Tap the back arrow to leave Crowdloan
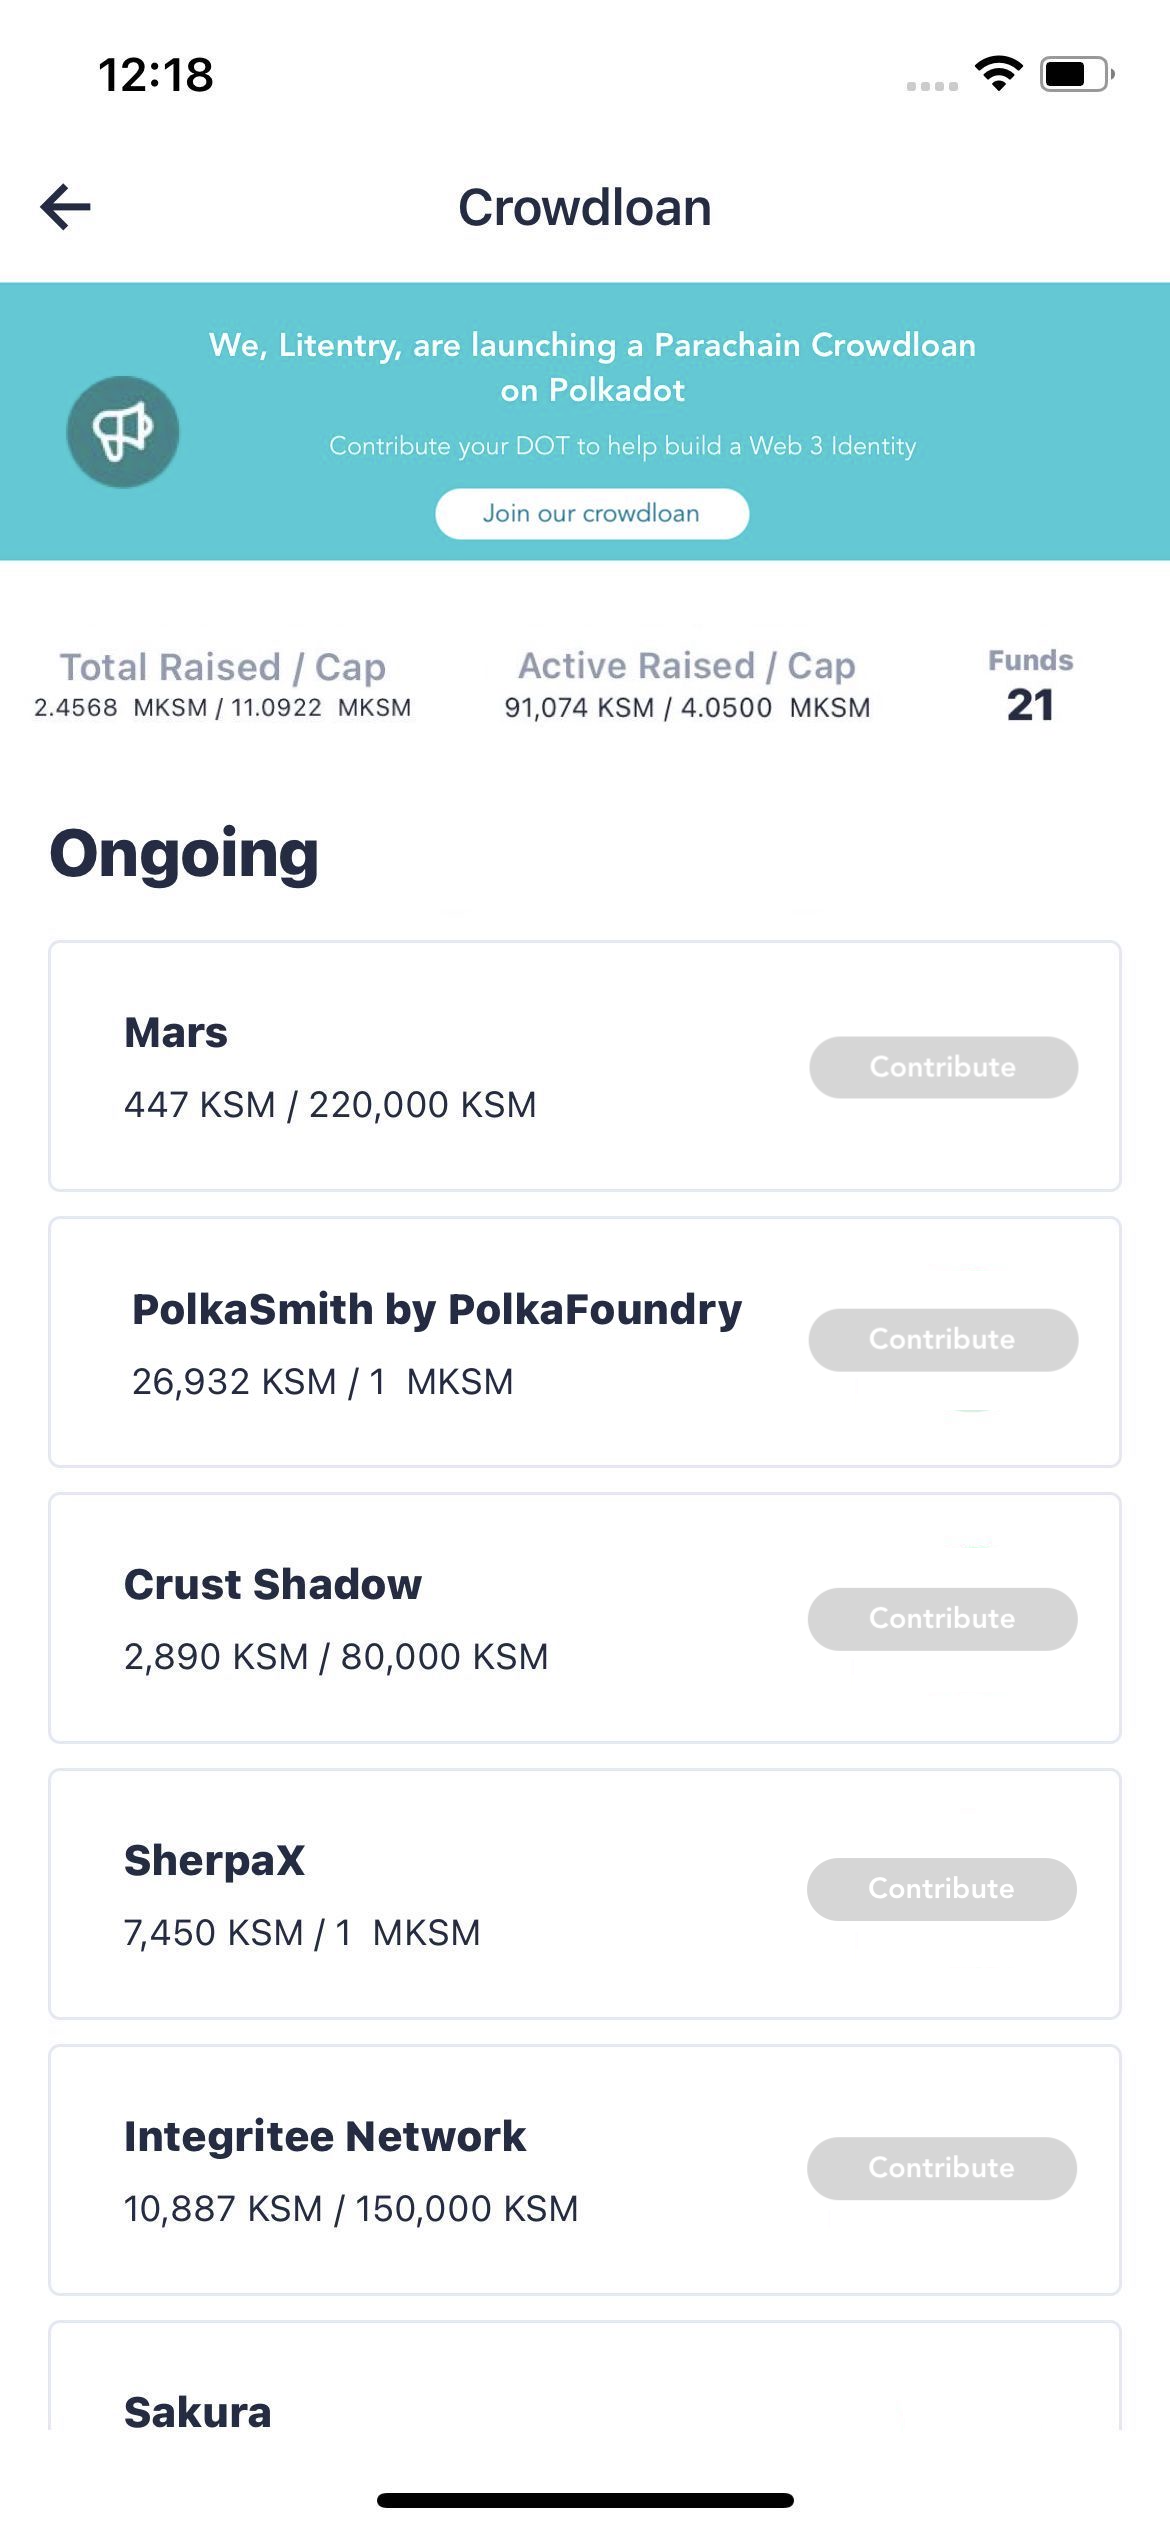The width and height of the screenshot is (1170, 2532). point(64,207)
